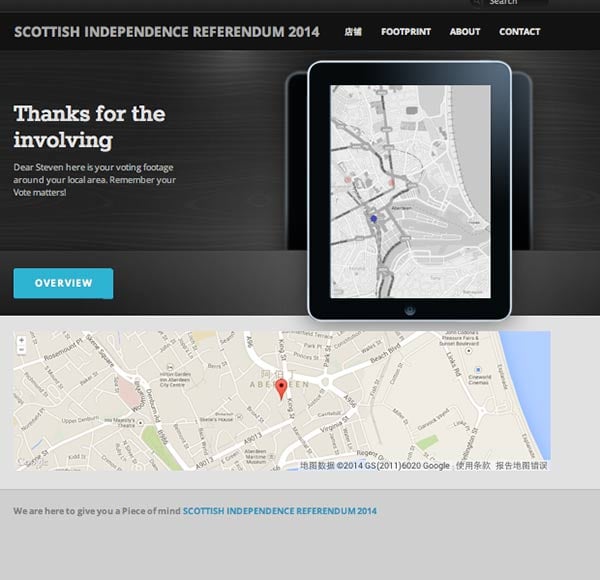Click the red location pin on Aberdeen map
600x580 pixels.
click(x=281, y=388)
